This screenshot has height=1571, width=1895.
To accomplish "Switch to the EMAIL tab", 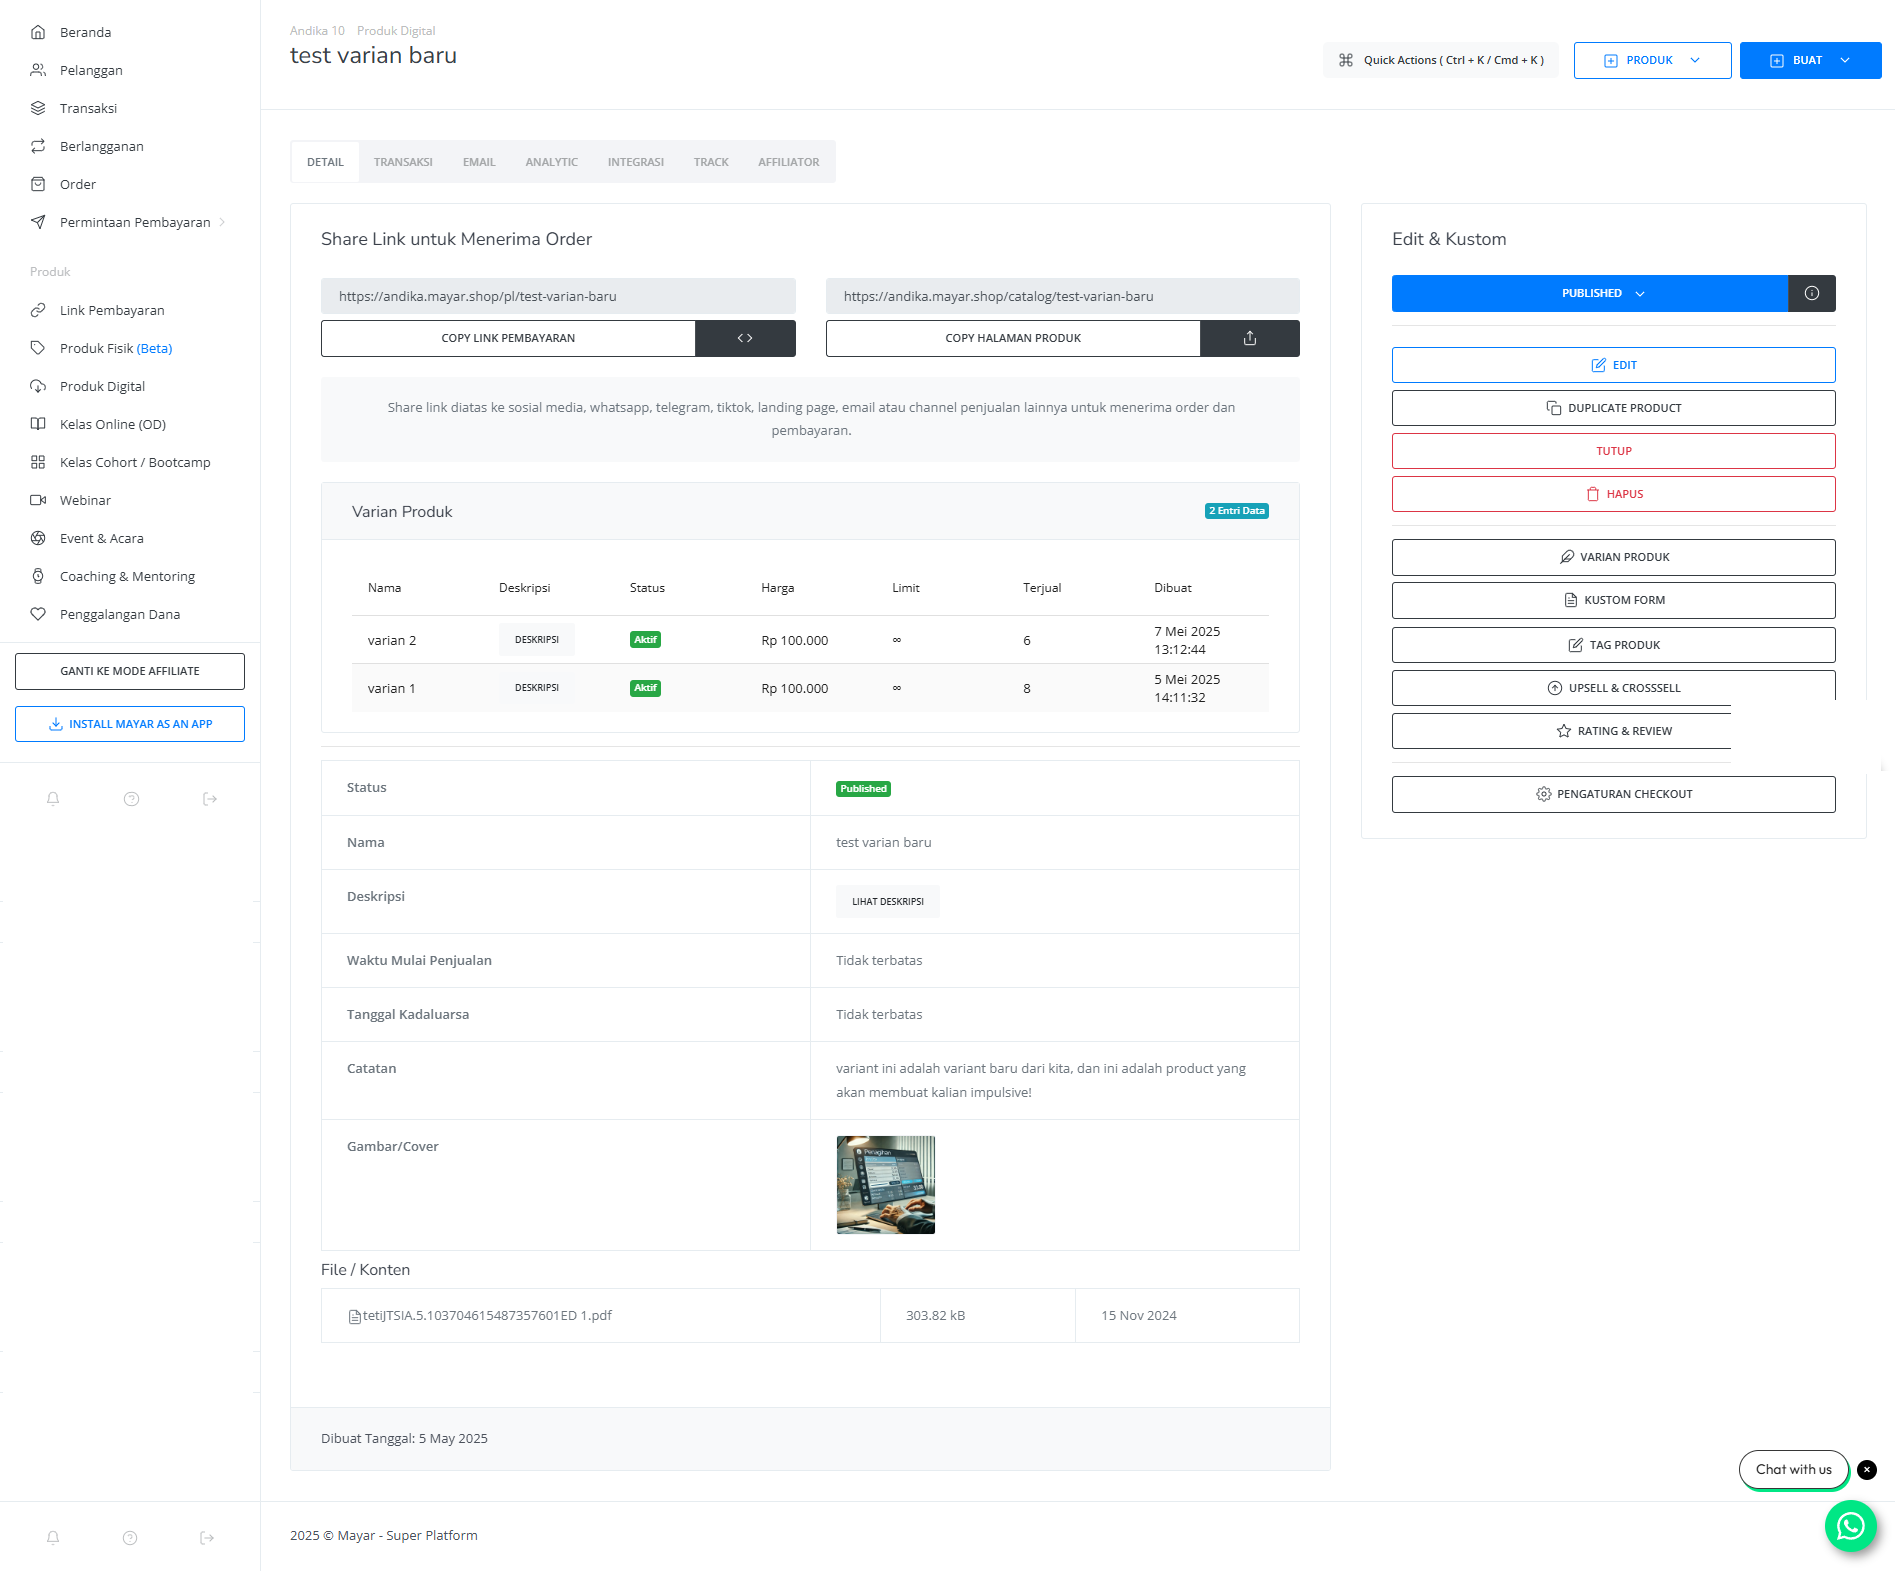I will pyautogui.click(x=479, y=162).
